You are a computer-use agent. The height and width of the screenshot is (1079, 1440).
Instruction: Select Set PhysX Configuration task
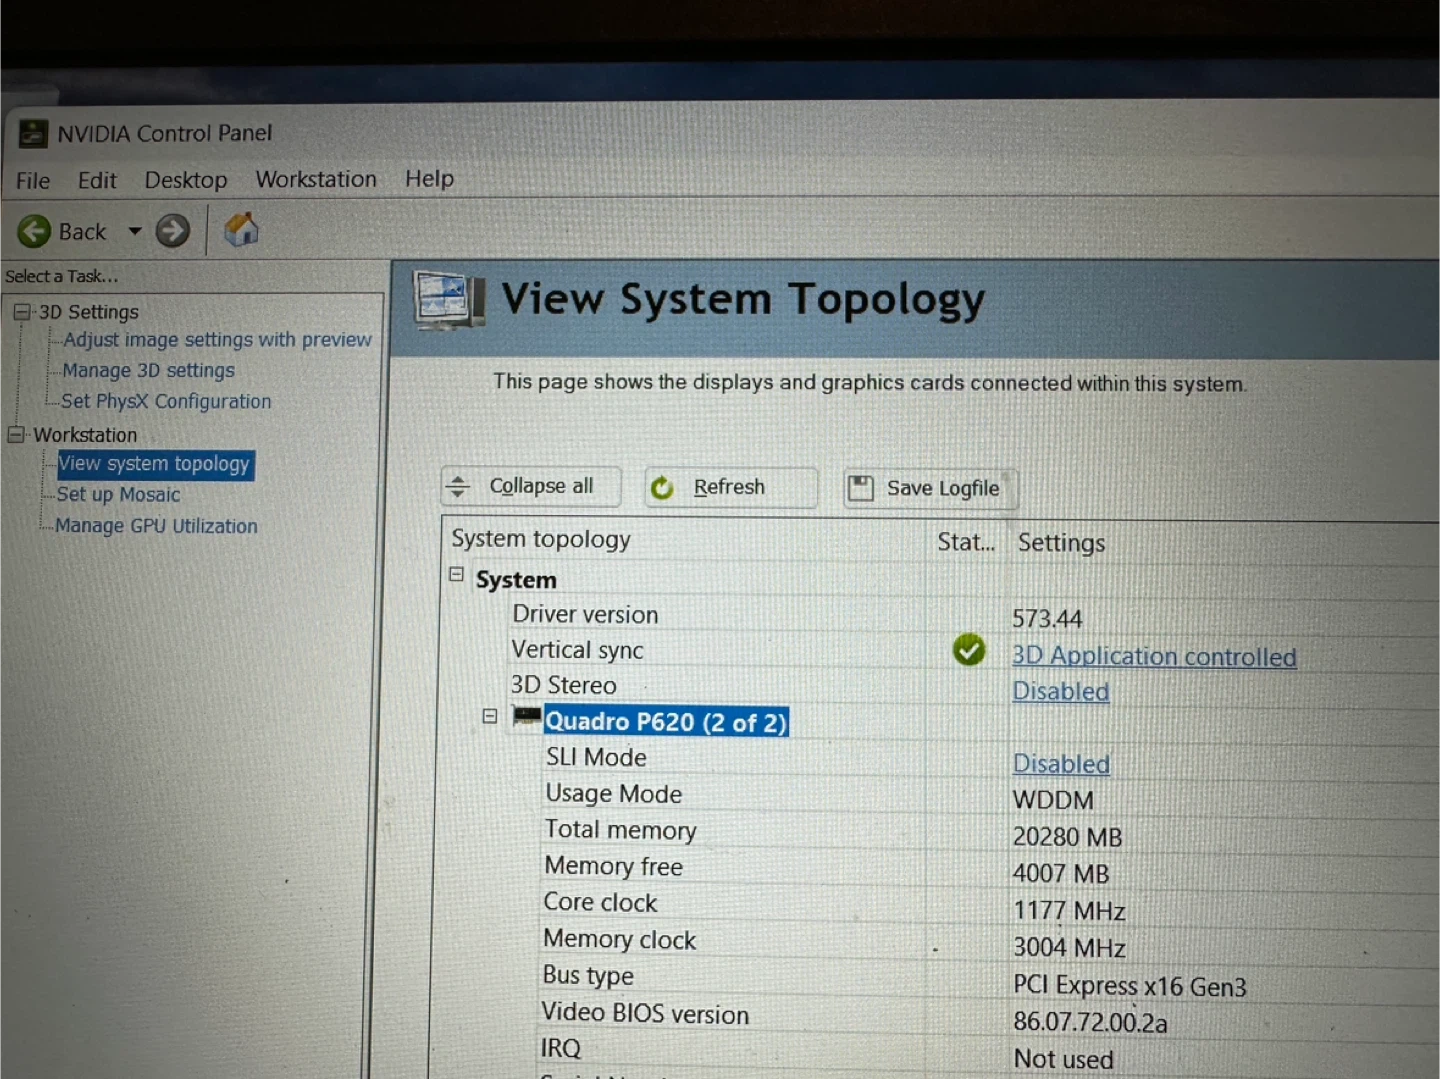[166, 401]
